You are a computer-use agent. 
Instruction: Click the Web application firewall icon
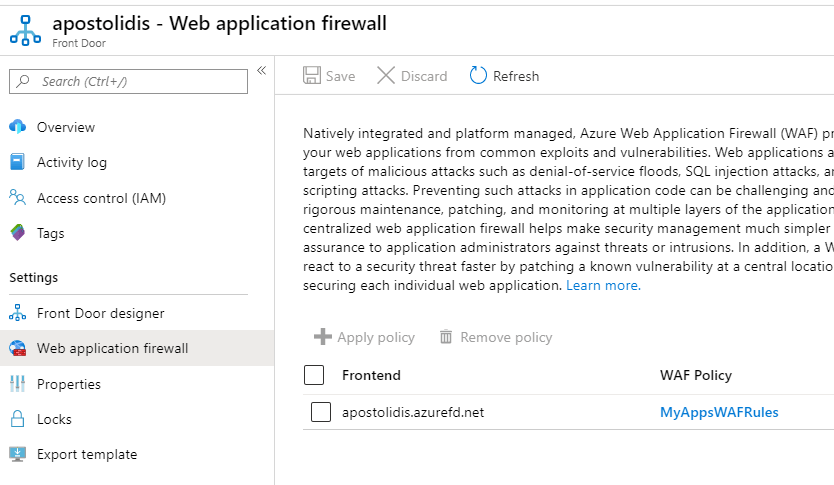(18, 348)
